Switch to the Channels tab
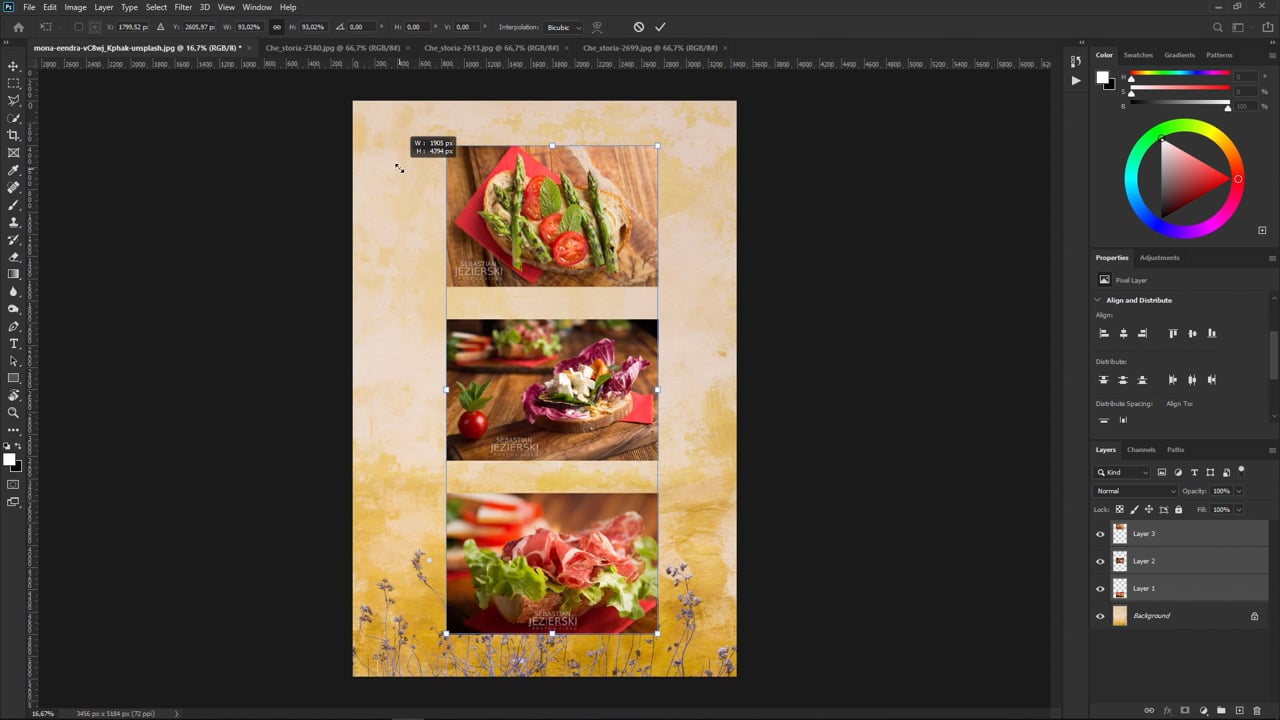The height and width of the screenshot is (720, 1280). click(x=1141, y=450)
